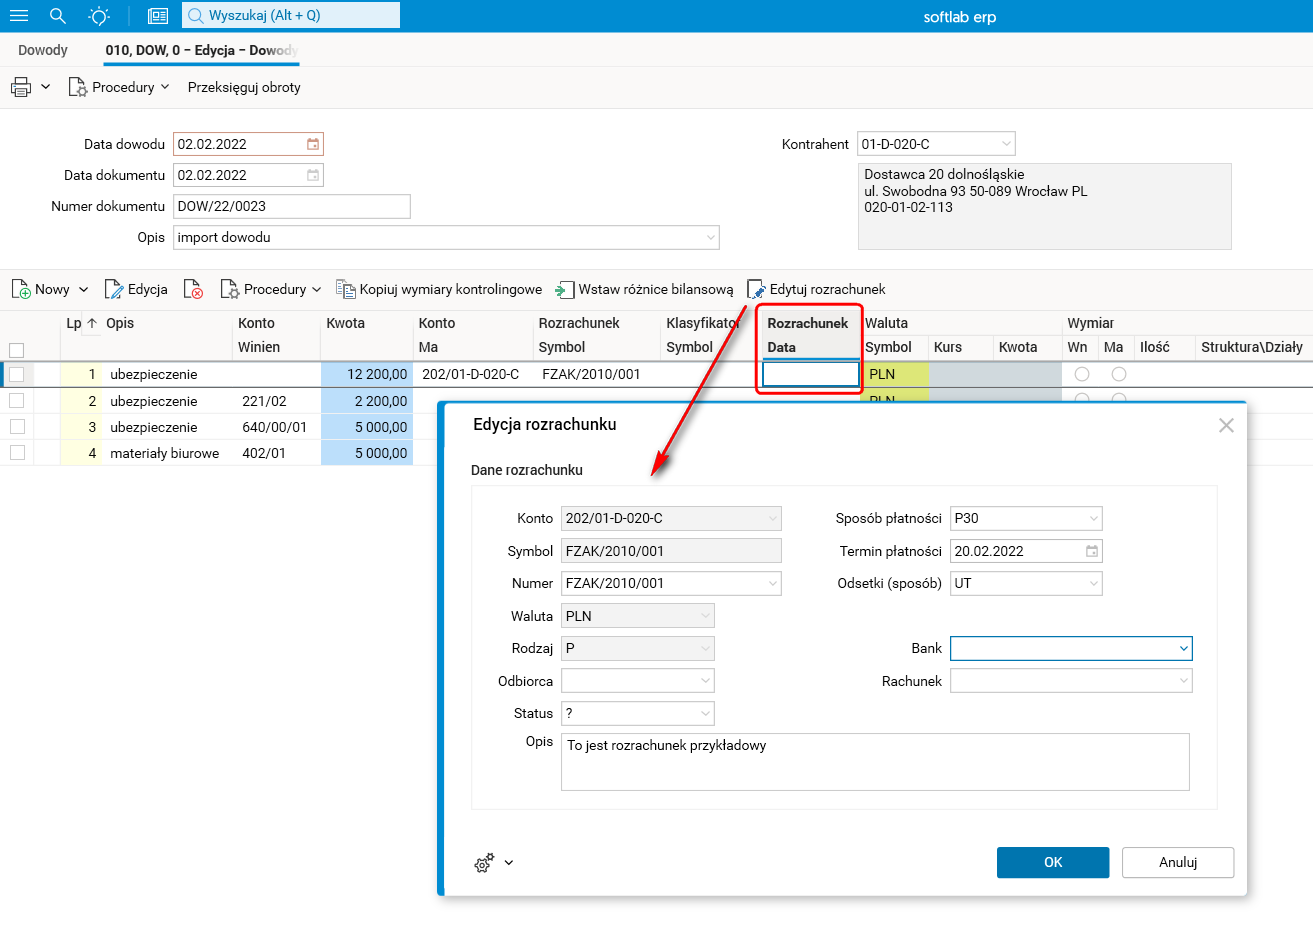The image size is (1313, 925).
Task: Expand the Nowy dropdown arrow
Action: [83, 289]
